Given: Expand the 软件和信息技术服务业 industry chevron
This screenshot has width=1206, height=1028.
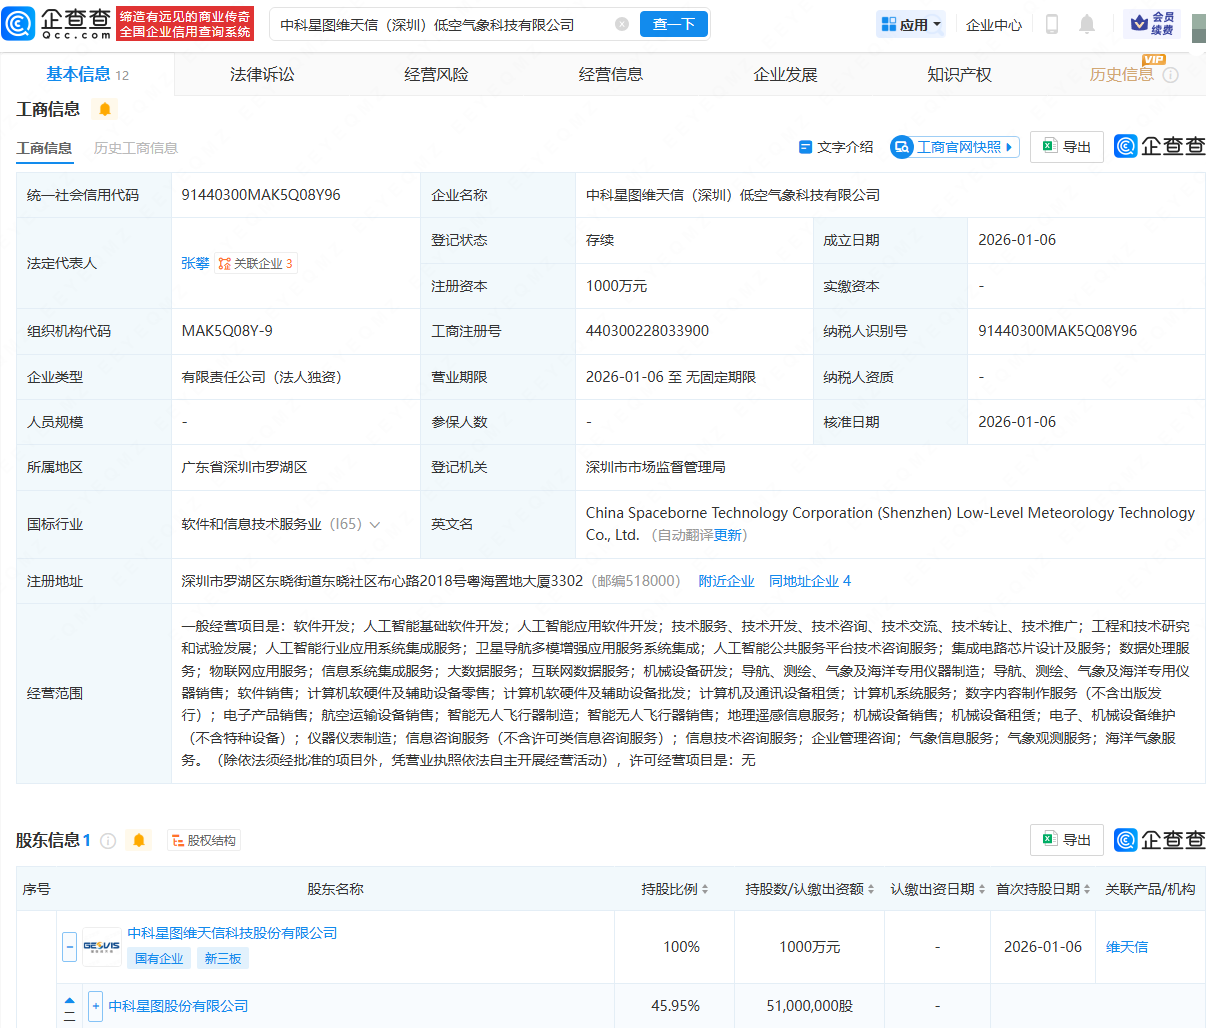Looking at the screenshot, I should click(375, 525).
